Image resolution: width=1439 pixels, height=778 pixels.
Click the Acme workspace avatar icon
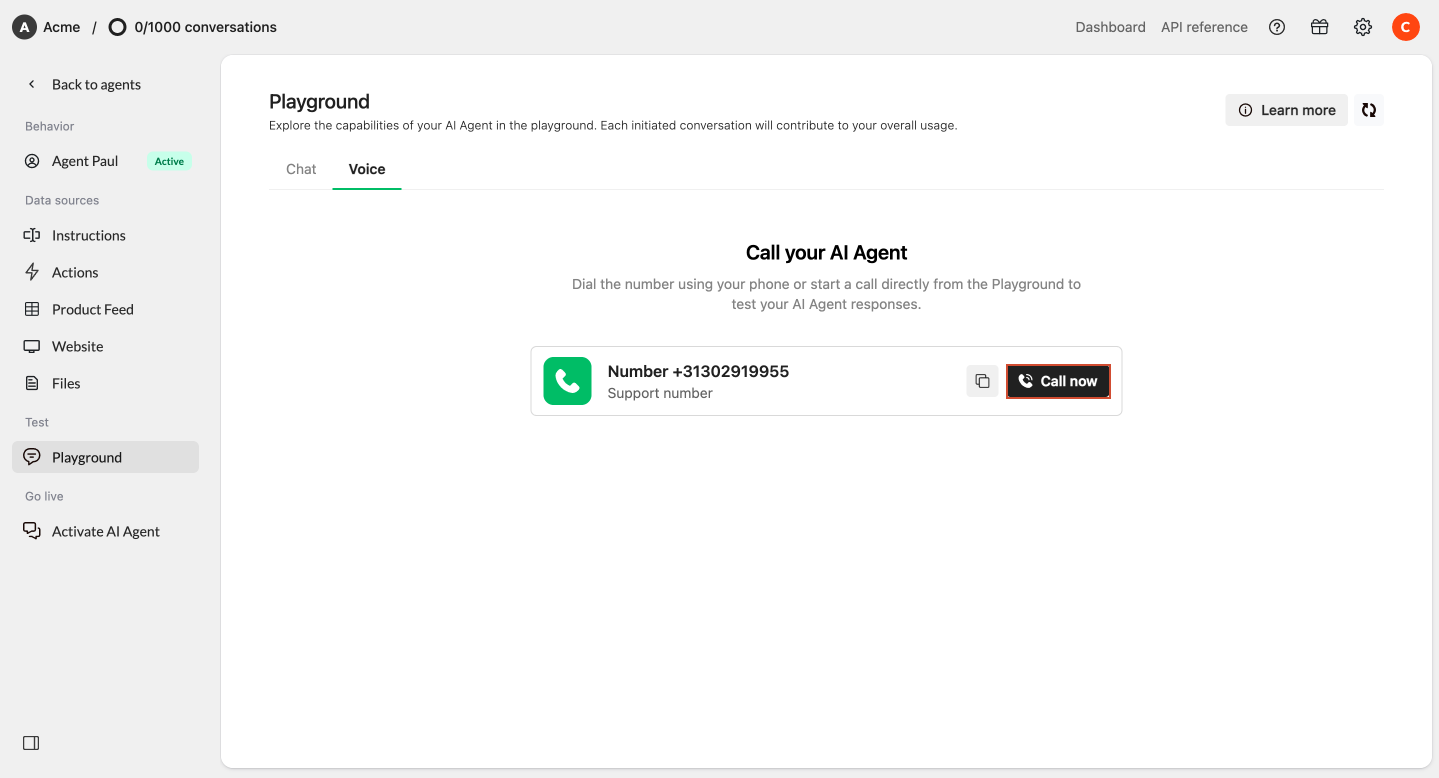point(24,27)
